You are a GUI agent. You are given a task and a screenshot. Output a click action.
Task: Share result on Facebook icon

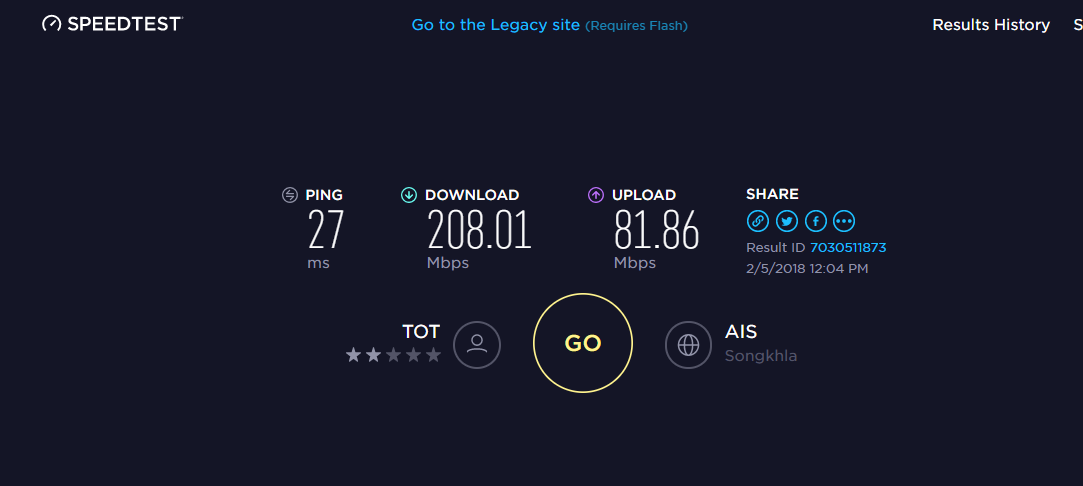click(x=816, y=221)
